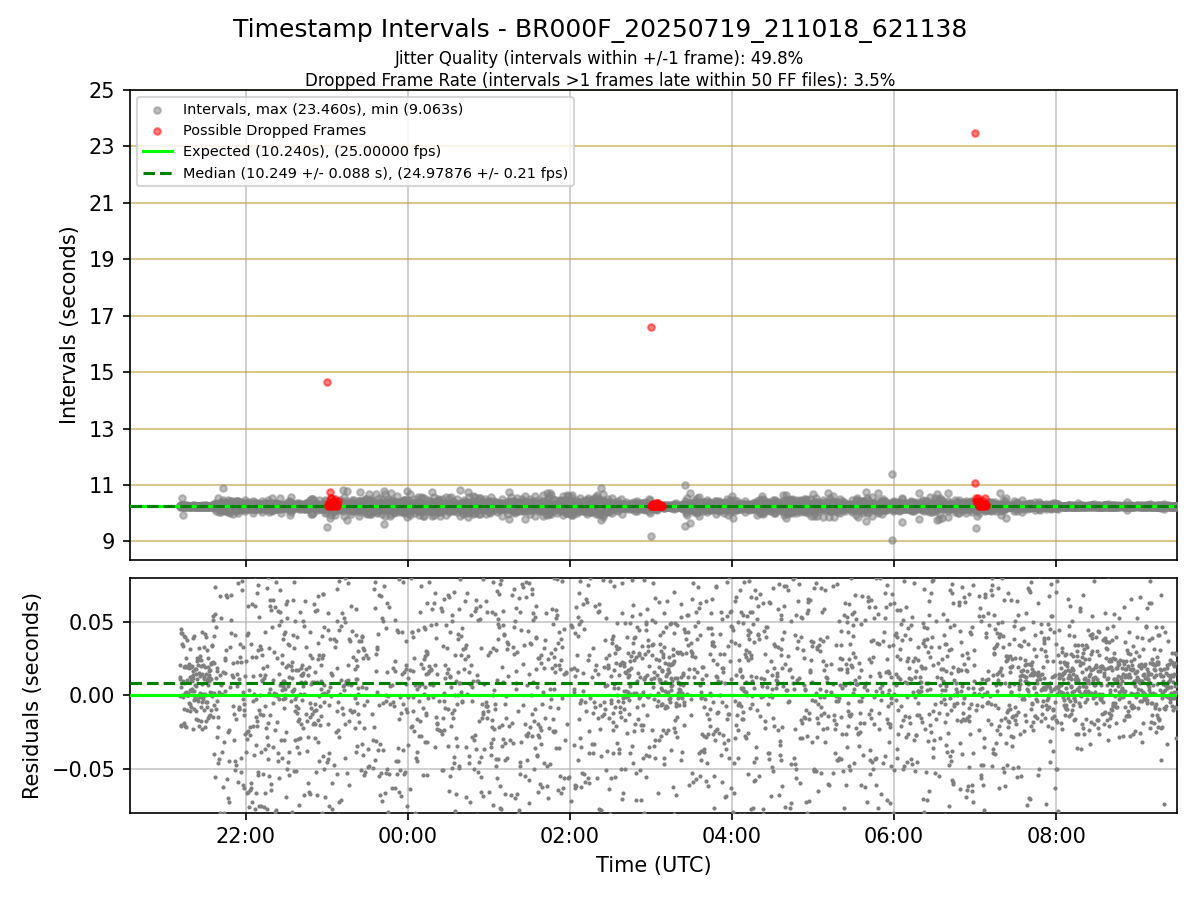The height and width of the screenshot is (900, 1200).
Task: Click the '0.05' tick on the residuals axis
Action: click(x=94, y=622)
